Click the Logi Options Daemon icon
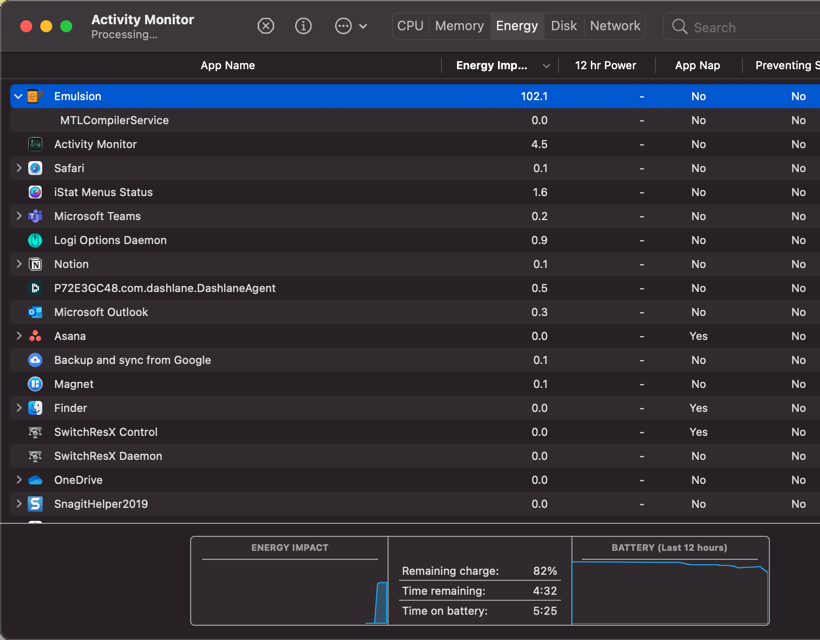This screenshot has height=640, width=820. 35,241
